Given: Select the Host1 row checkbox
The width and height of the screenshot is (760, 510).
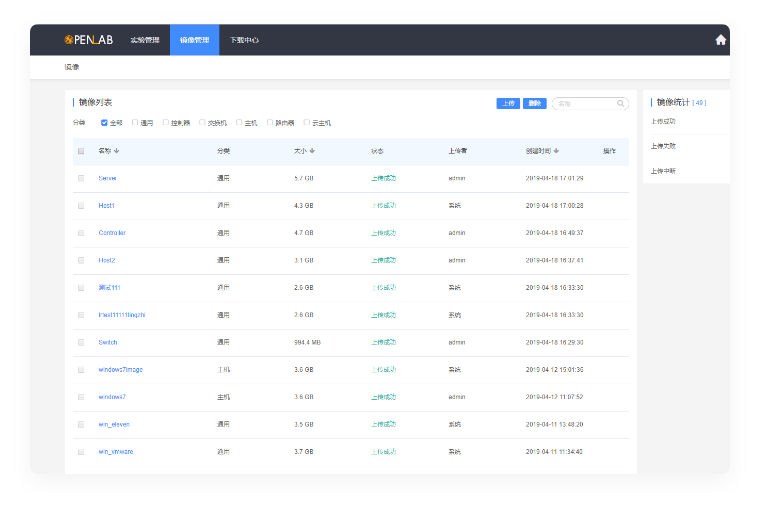Looking at the screenshot, I should coord(81,206).
